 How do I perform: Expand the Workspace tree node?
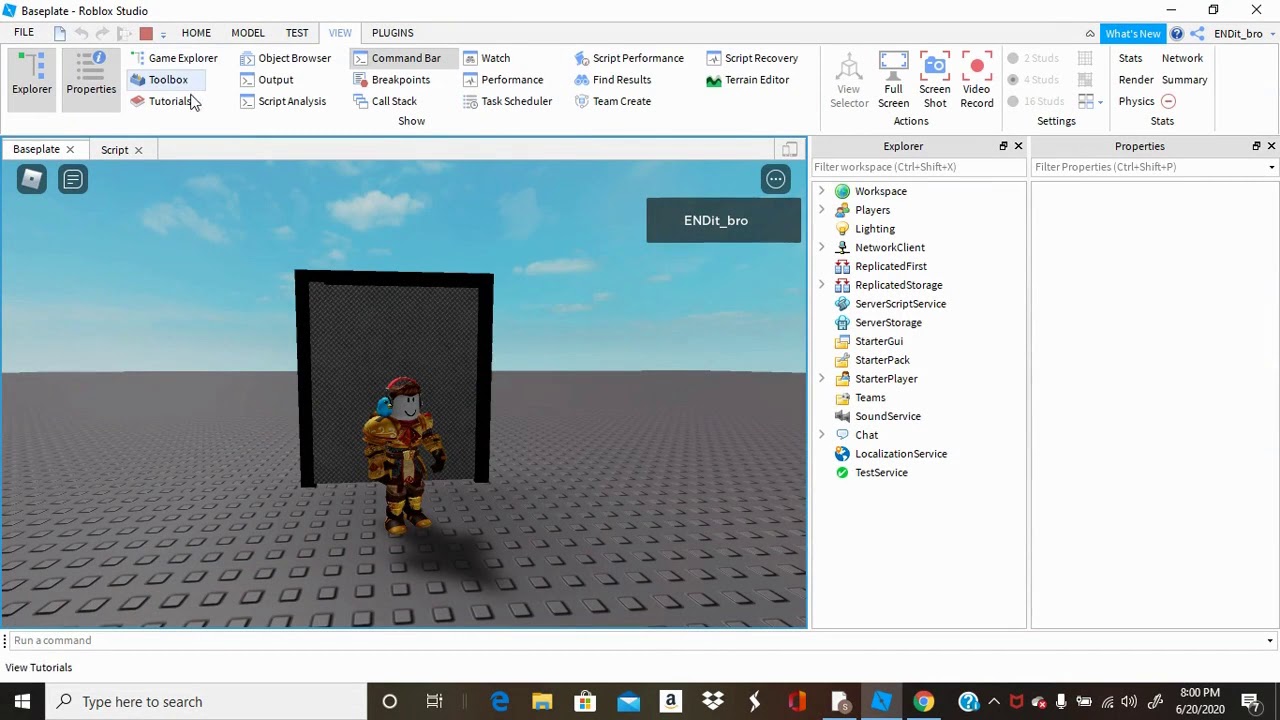[822, 191]
